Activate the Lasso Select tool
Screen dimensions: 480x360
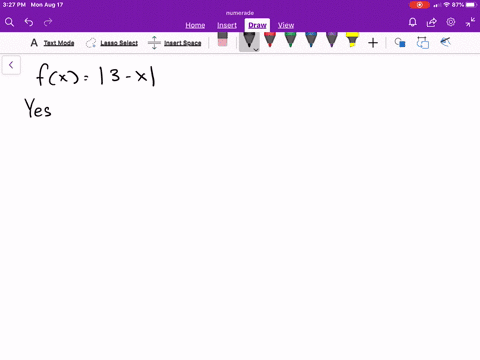(112, 43)
